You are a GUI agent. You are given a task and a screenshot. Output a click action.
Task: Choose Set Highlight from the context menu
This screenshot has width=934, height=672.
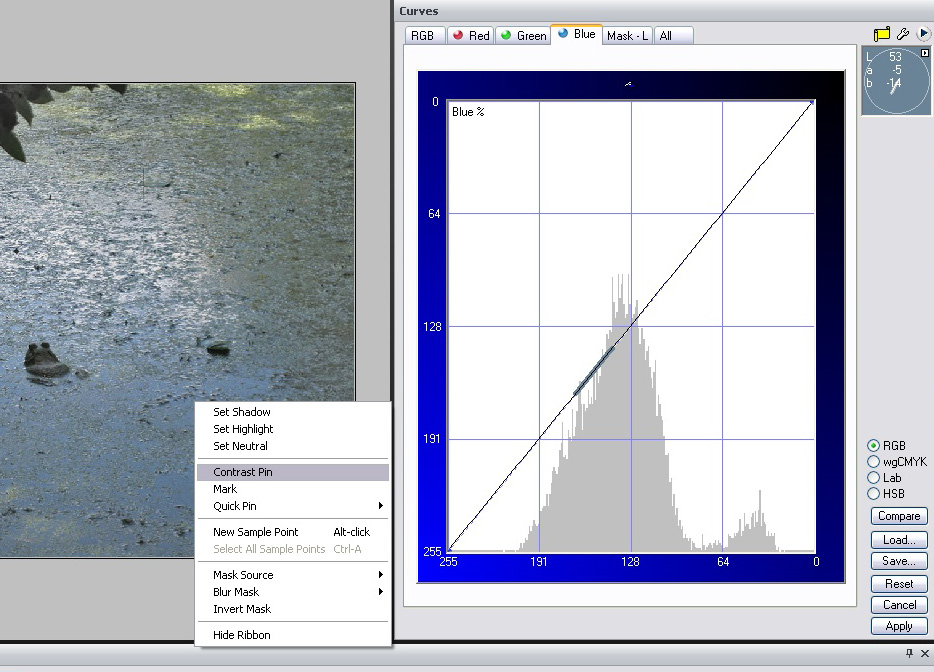pos(292,429)
